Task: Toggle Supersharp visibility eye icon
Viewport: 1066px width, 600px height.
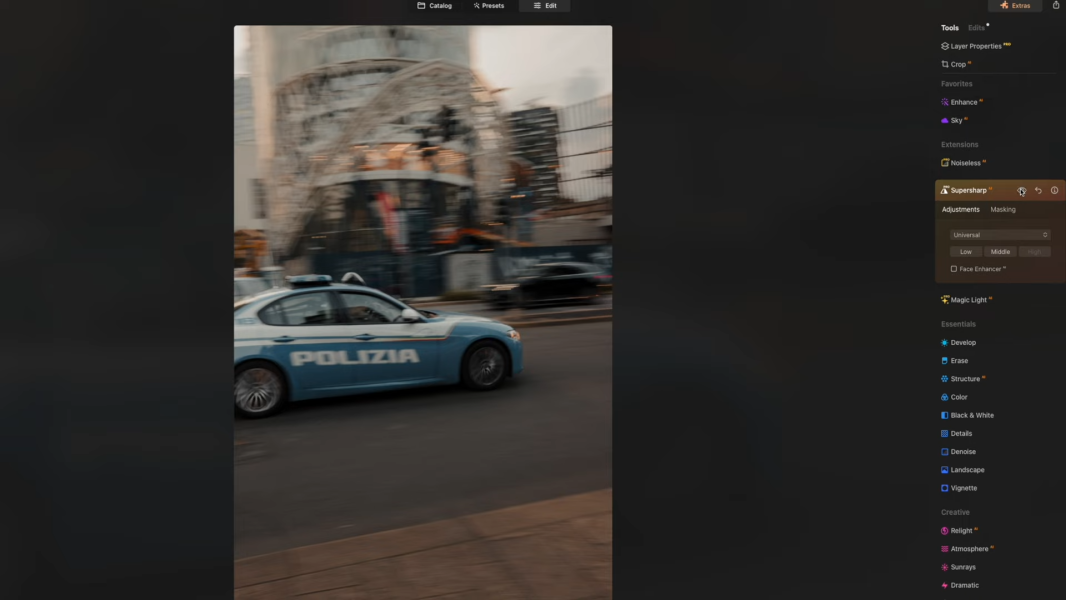Action: pyautogui.click(x=1021, y=191)
